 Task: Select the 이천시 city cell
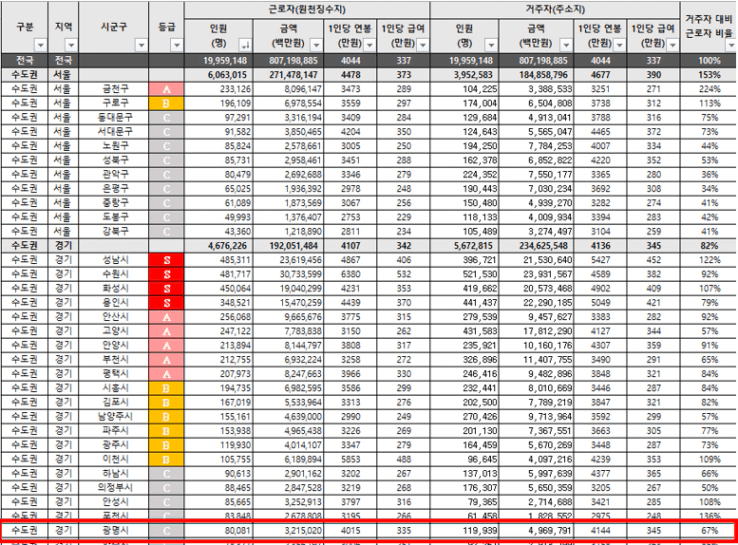point(113,459)
